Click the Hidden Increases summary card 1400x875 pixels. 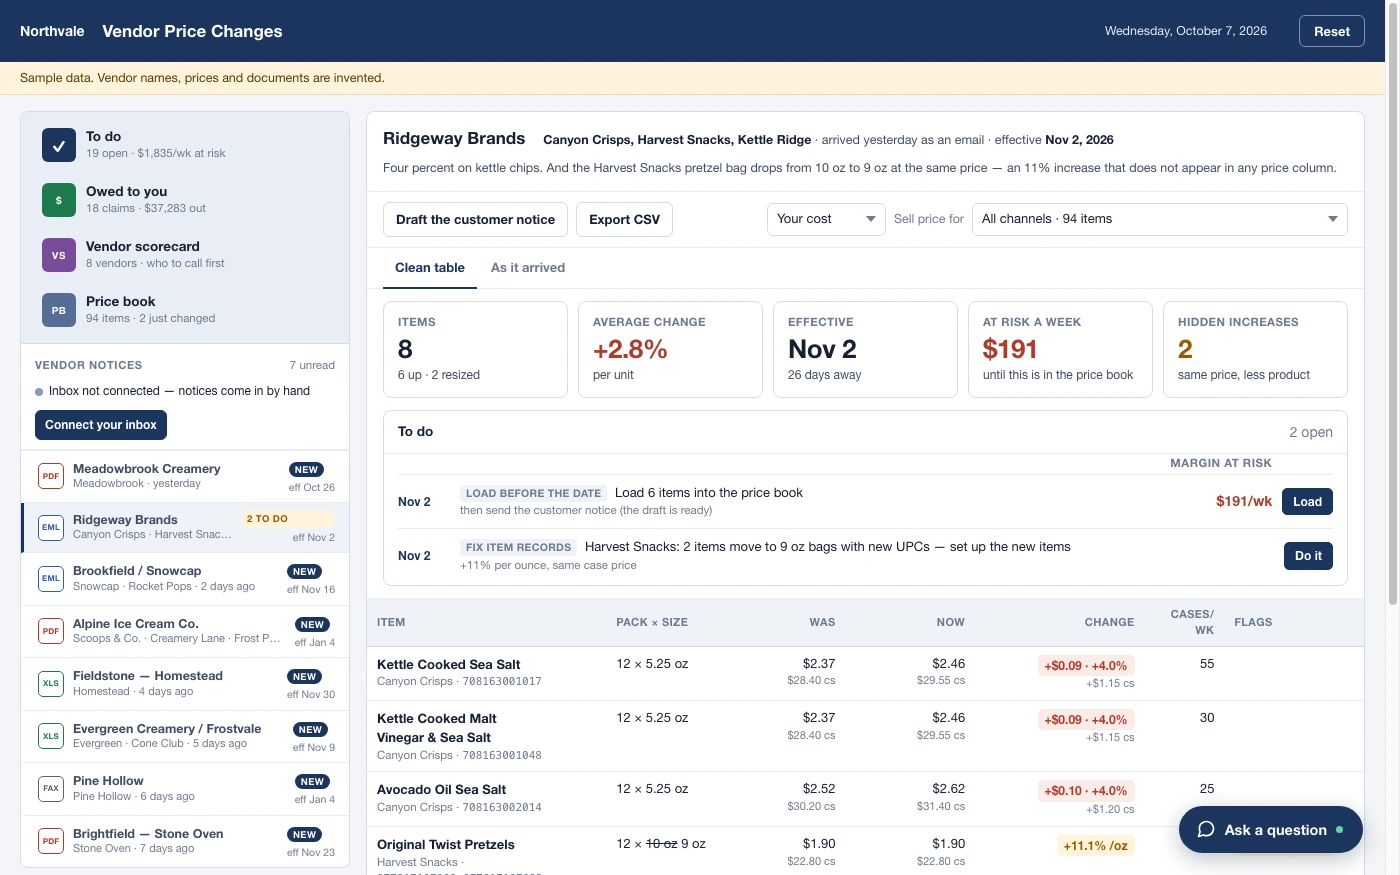(x=1255, y=349)
